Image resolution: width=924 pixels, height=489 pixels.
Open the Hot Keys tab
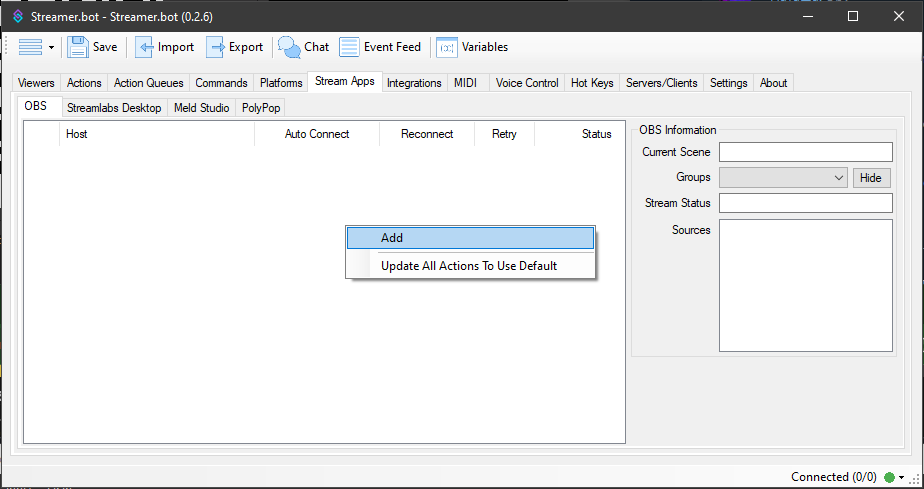point(592,83)
